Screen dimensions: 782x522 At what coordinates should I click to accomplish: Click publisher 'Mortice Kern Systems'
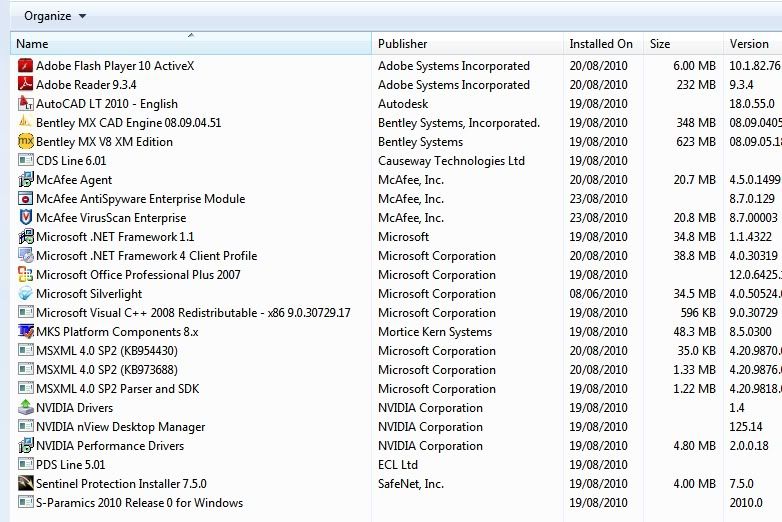coord(435,332)
